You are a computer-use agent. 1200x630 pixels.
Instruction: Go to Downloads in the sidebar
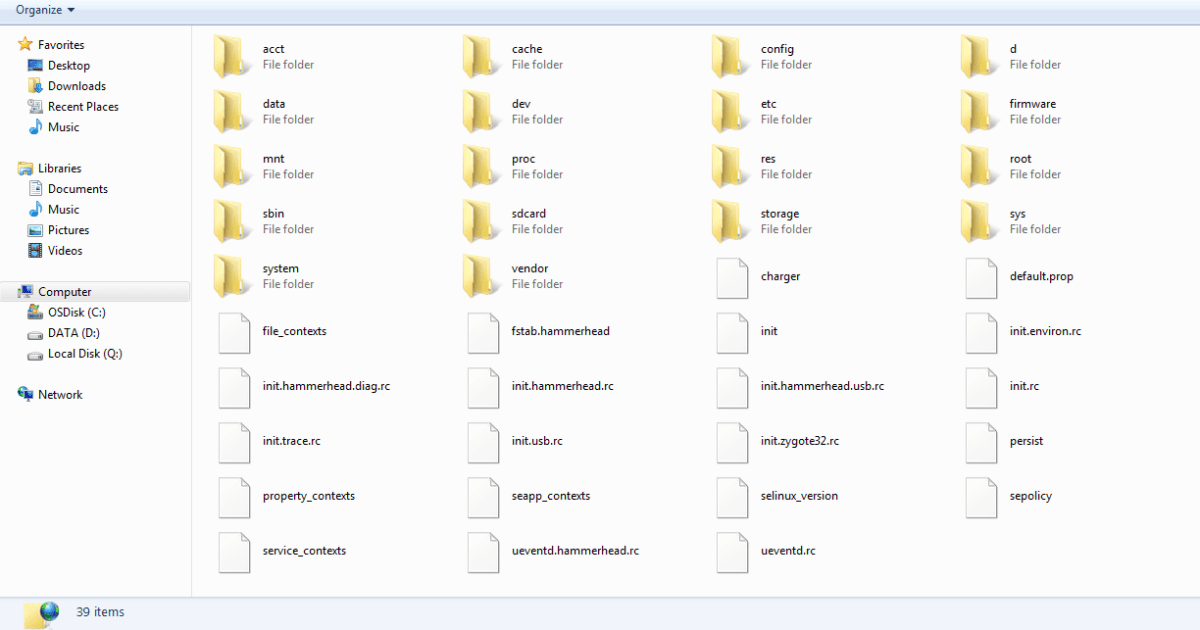(76, 86)
